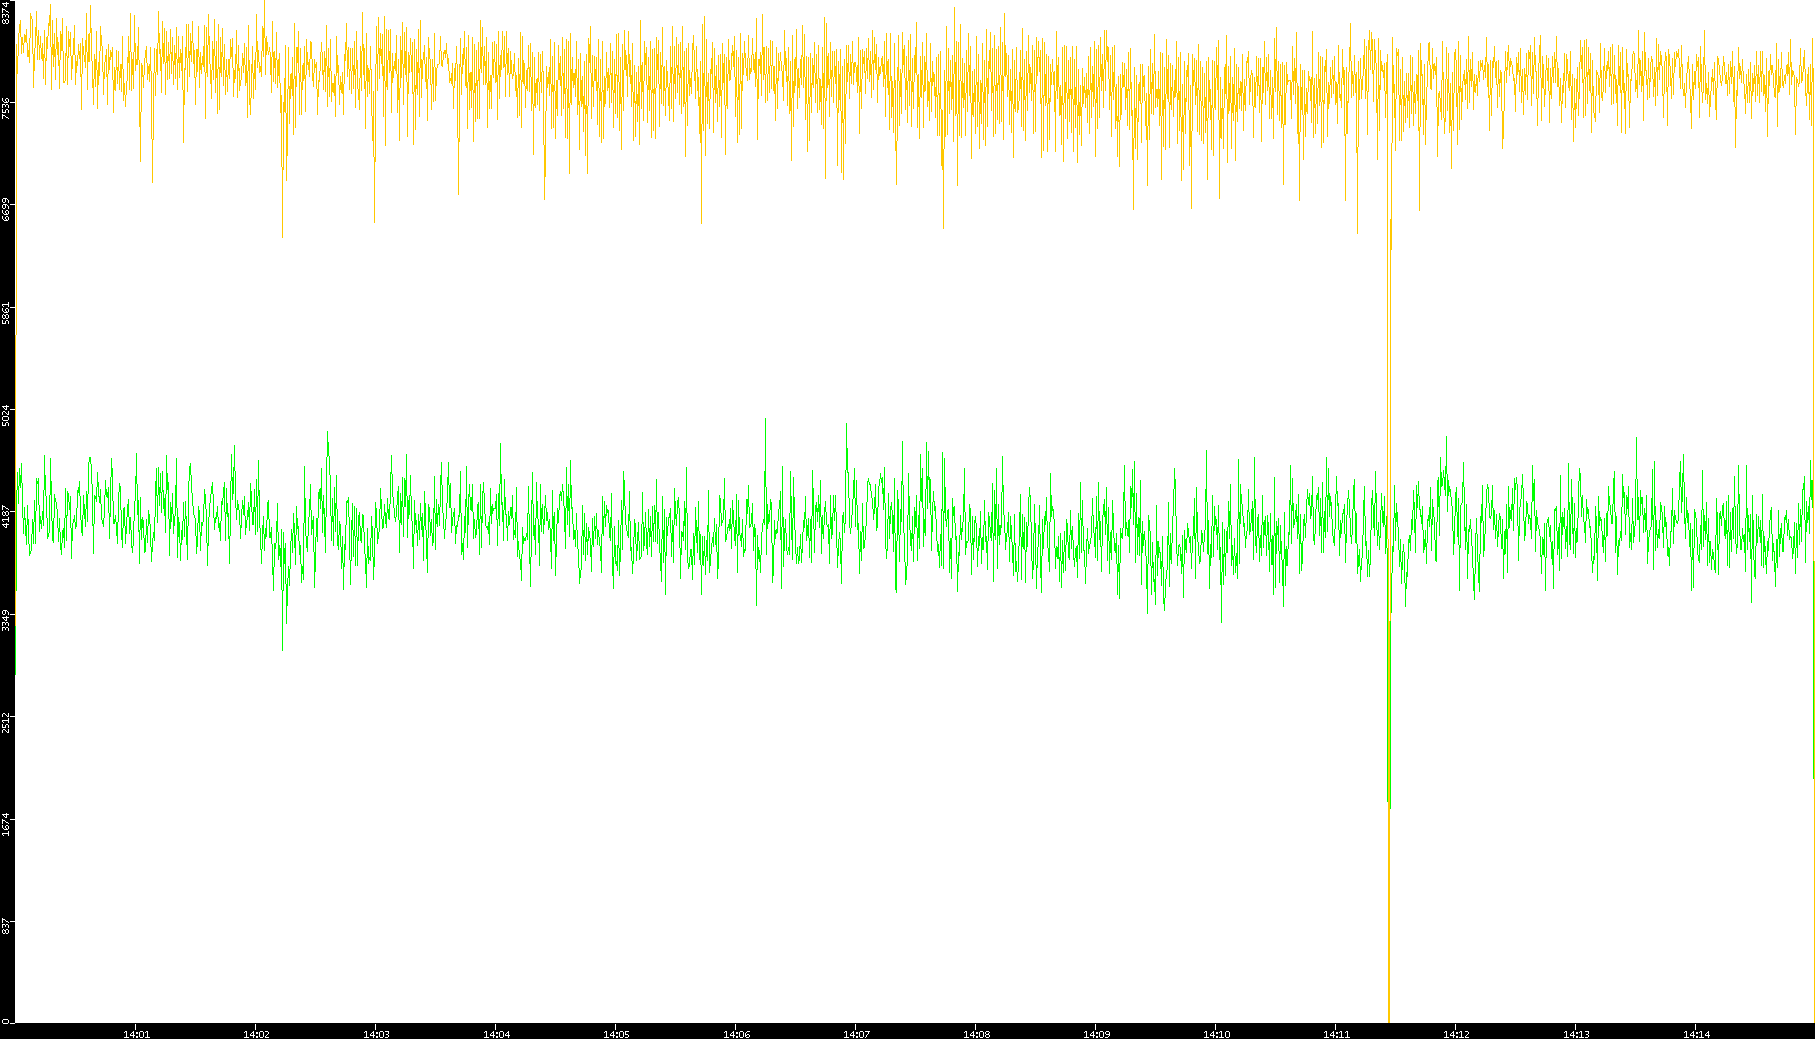This screenshot has height=1039, width=1815.
Task: Click the 14:01 time axis label
Action: (x=136, y=1033)
